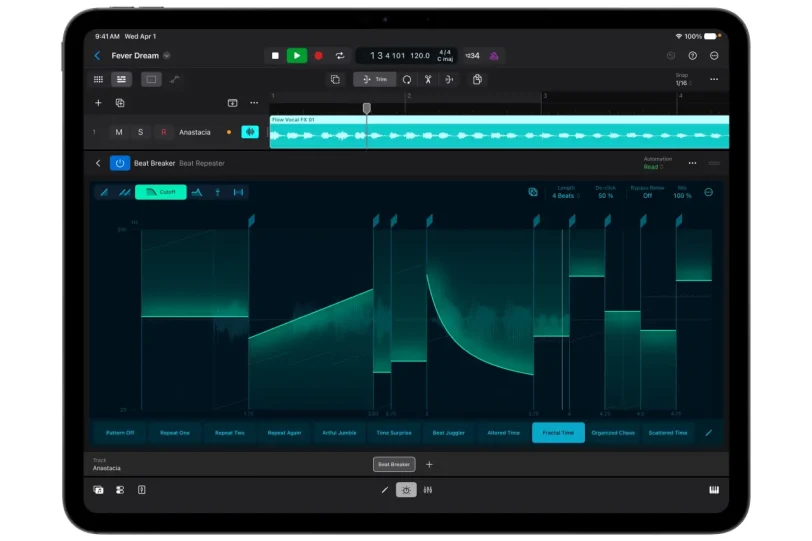Open the Mixer faders icon in bottom bar
Screen dimensions: 812x541
click(x=428, y=490)
